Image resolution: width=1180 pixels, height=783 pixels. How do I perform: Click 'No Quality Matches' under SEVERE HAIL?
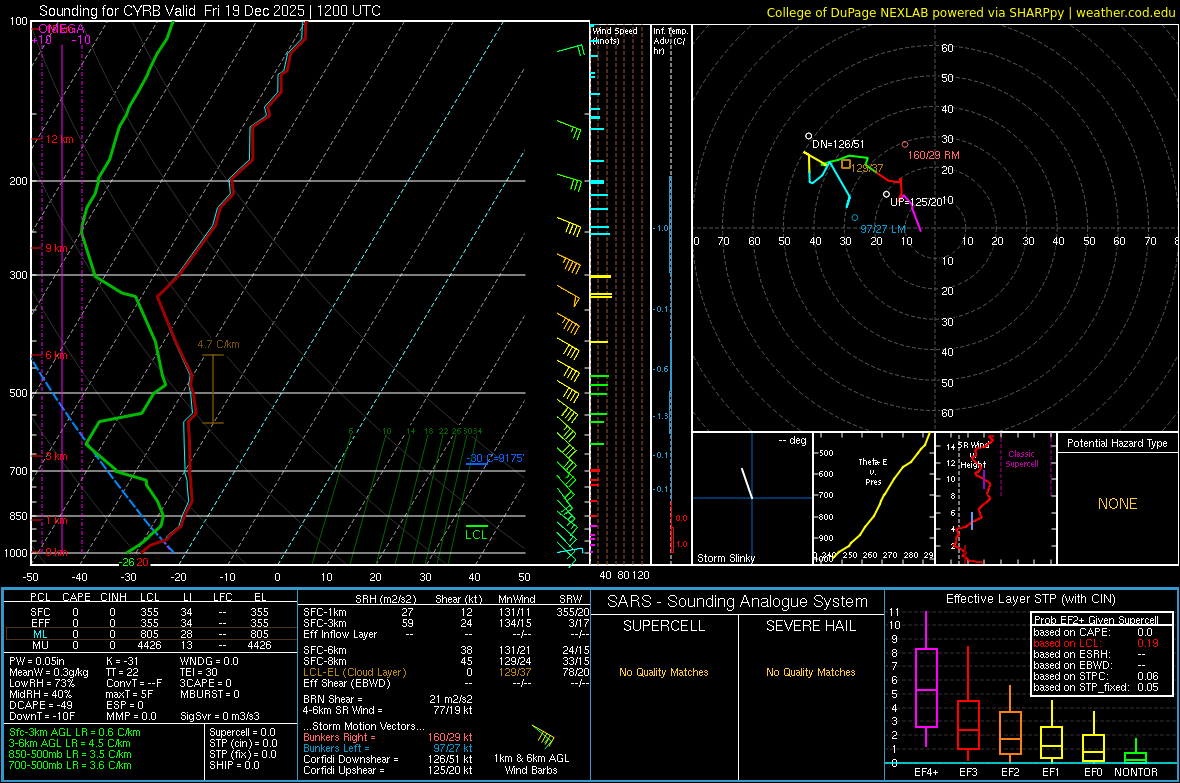(x=810, y=672)
